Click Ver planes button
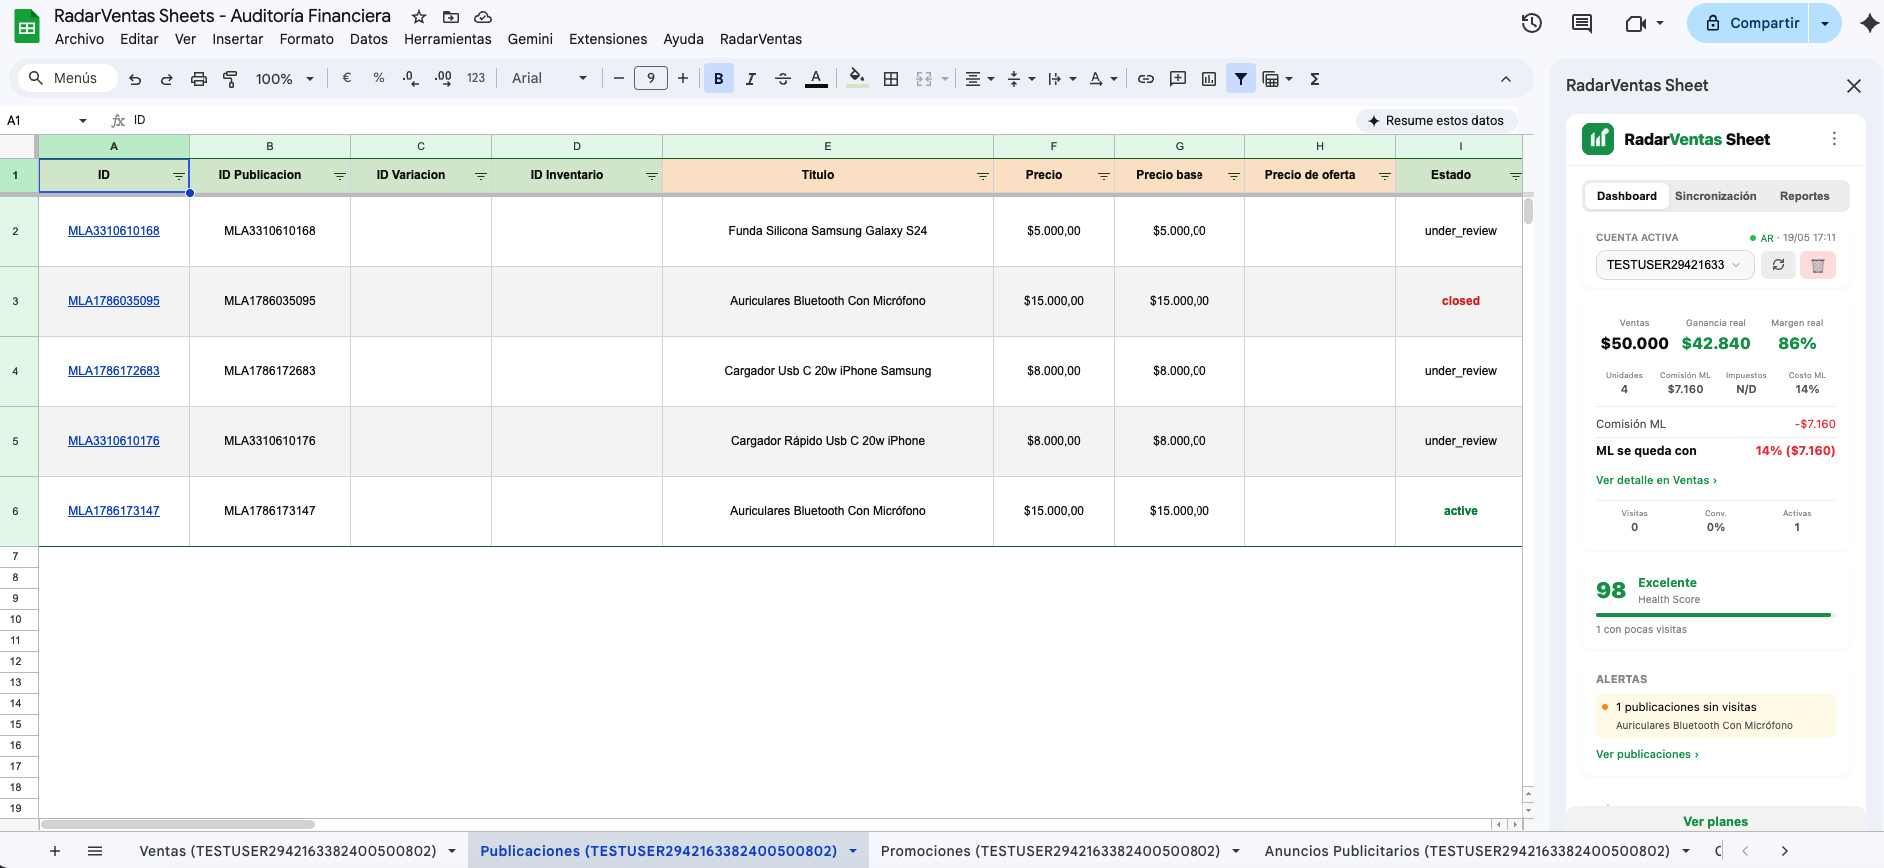The width and height of the screenshot is (1884, 868). click(x=1715, y=821)
